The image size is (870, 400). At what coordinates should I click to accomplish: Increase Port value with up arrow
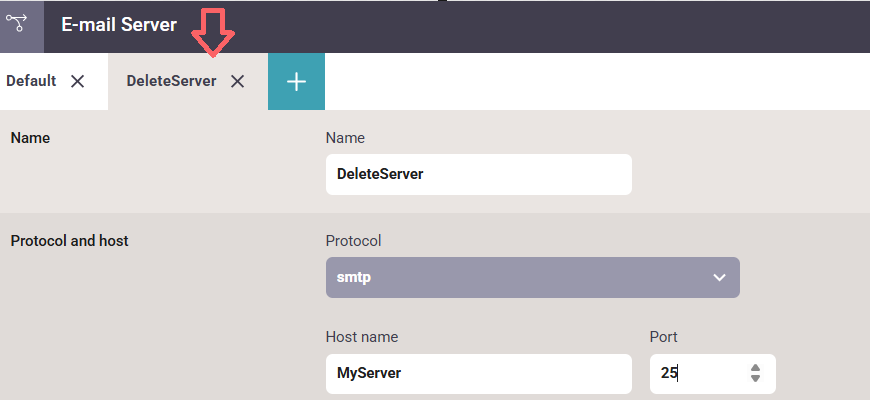tap(755, 367)
